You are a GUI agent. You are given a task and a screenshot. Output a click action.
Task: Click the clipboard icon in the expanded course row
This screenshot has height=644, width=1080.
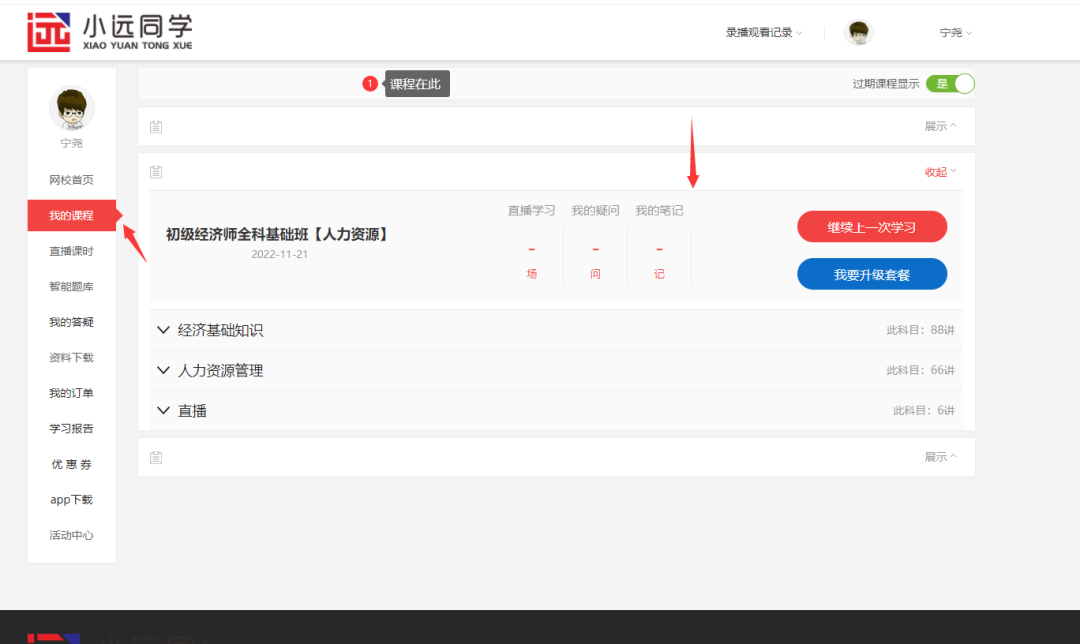pyautogui.click(x=156, y=172)
